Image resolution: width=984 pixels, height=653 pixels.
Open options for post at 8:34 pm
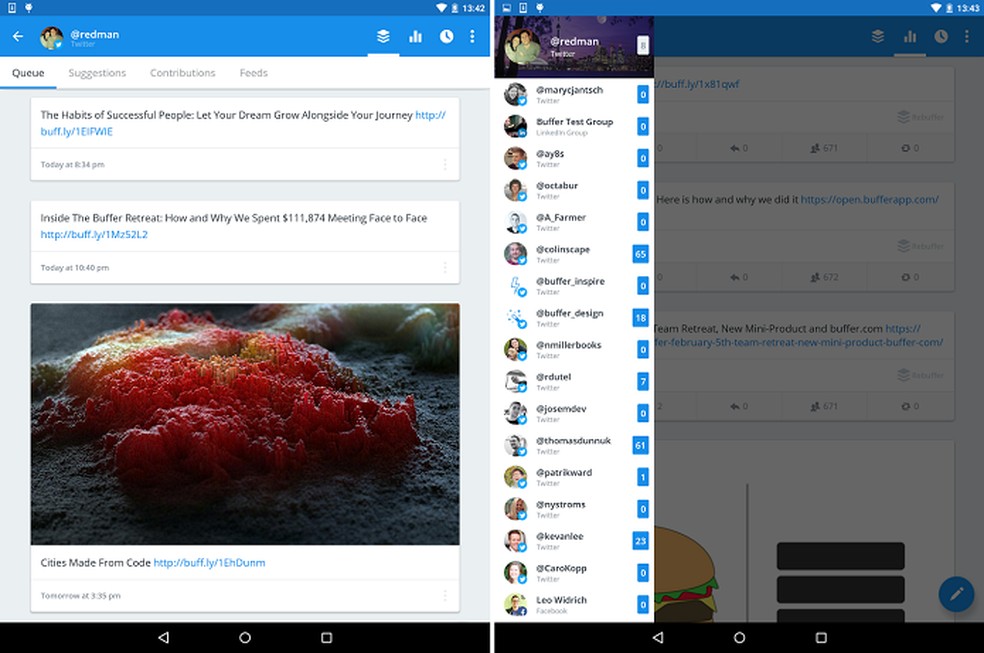(445, 164)
